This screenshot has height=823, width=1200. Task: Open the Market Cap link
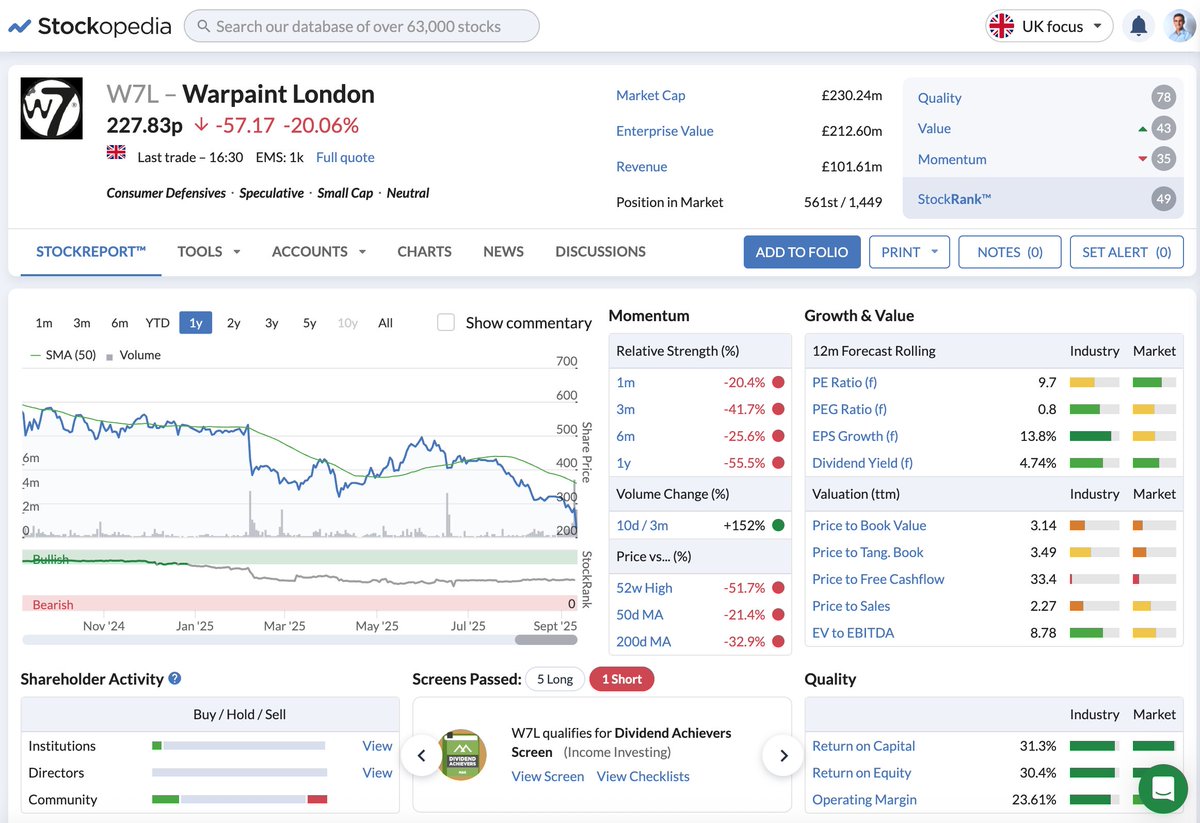pos(651,95)
